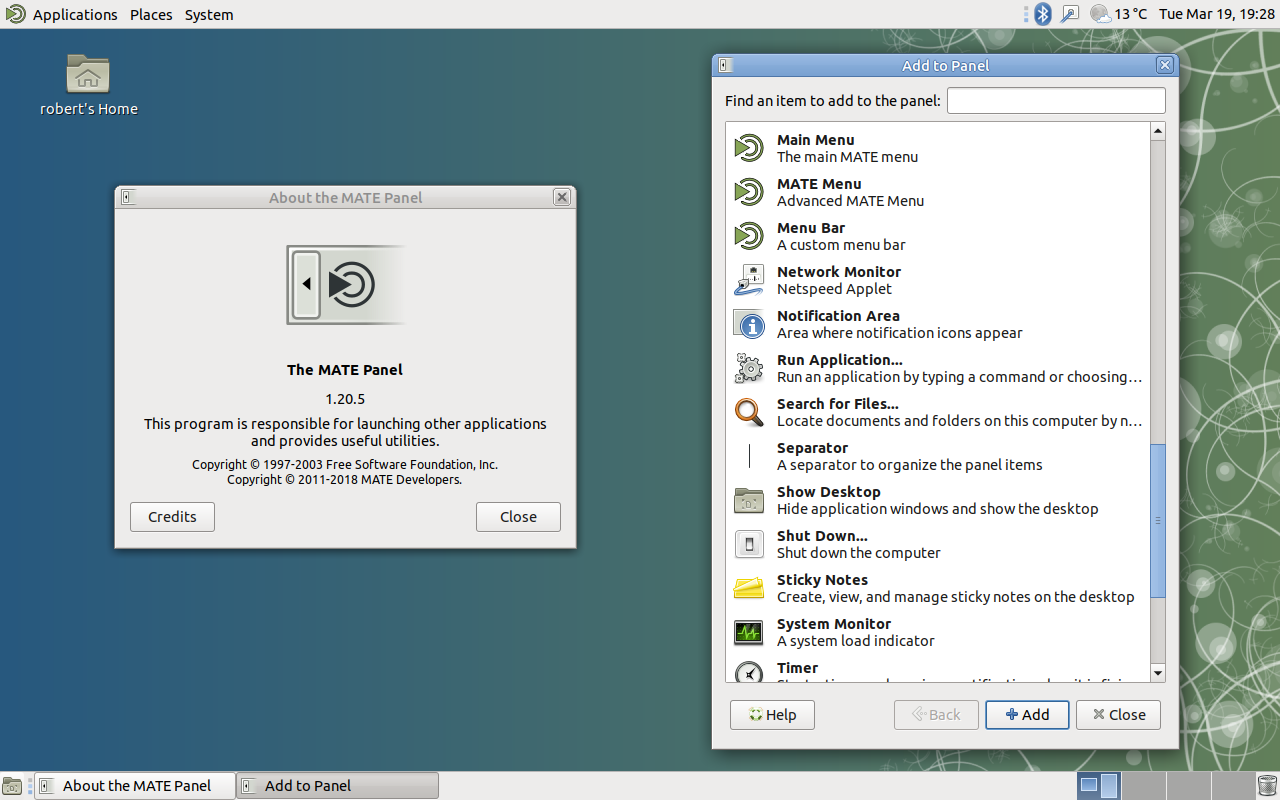The height and width of the screenshot is (800, 1280).
Task: Click the 13 °C temperature reading
Action: click(x=1131, y=14)
